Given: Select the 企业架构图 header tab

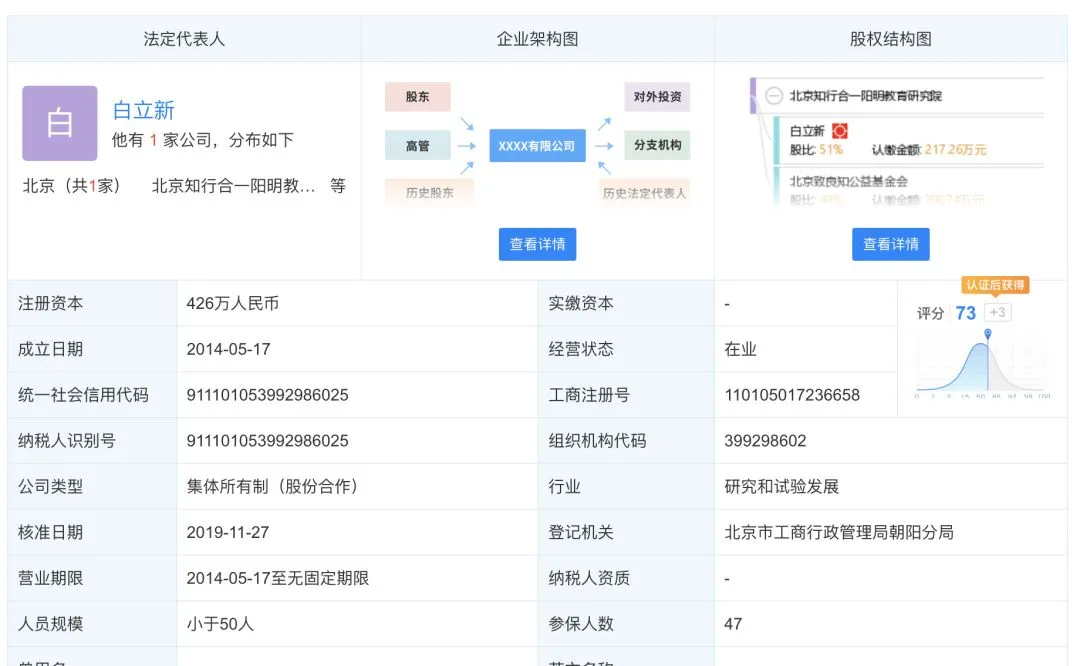Looking at the screenshot, I should coord(537,39).
